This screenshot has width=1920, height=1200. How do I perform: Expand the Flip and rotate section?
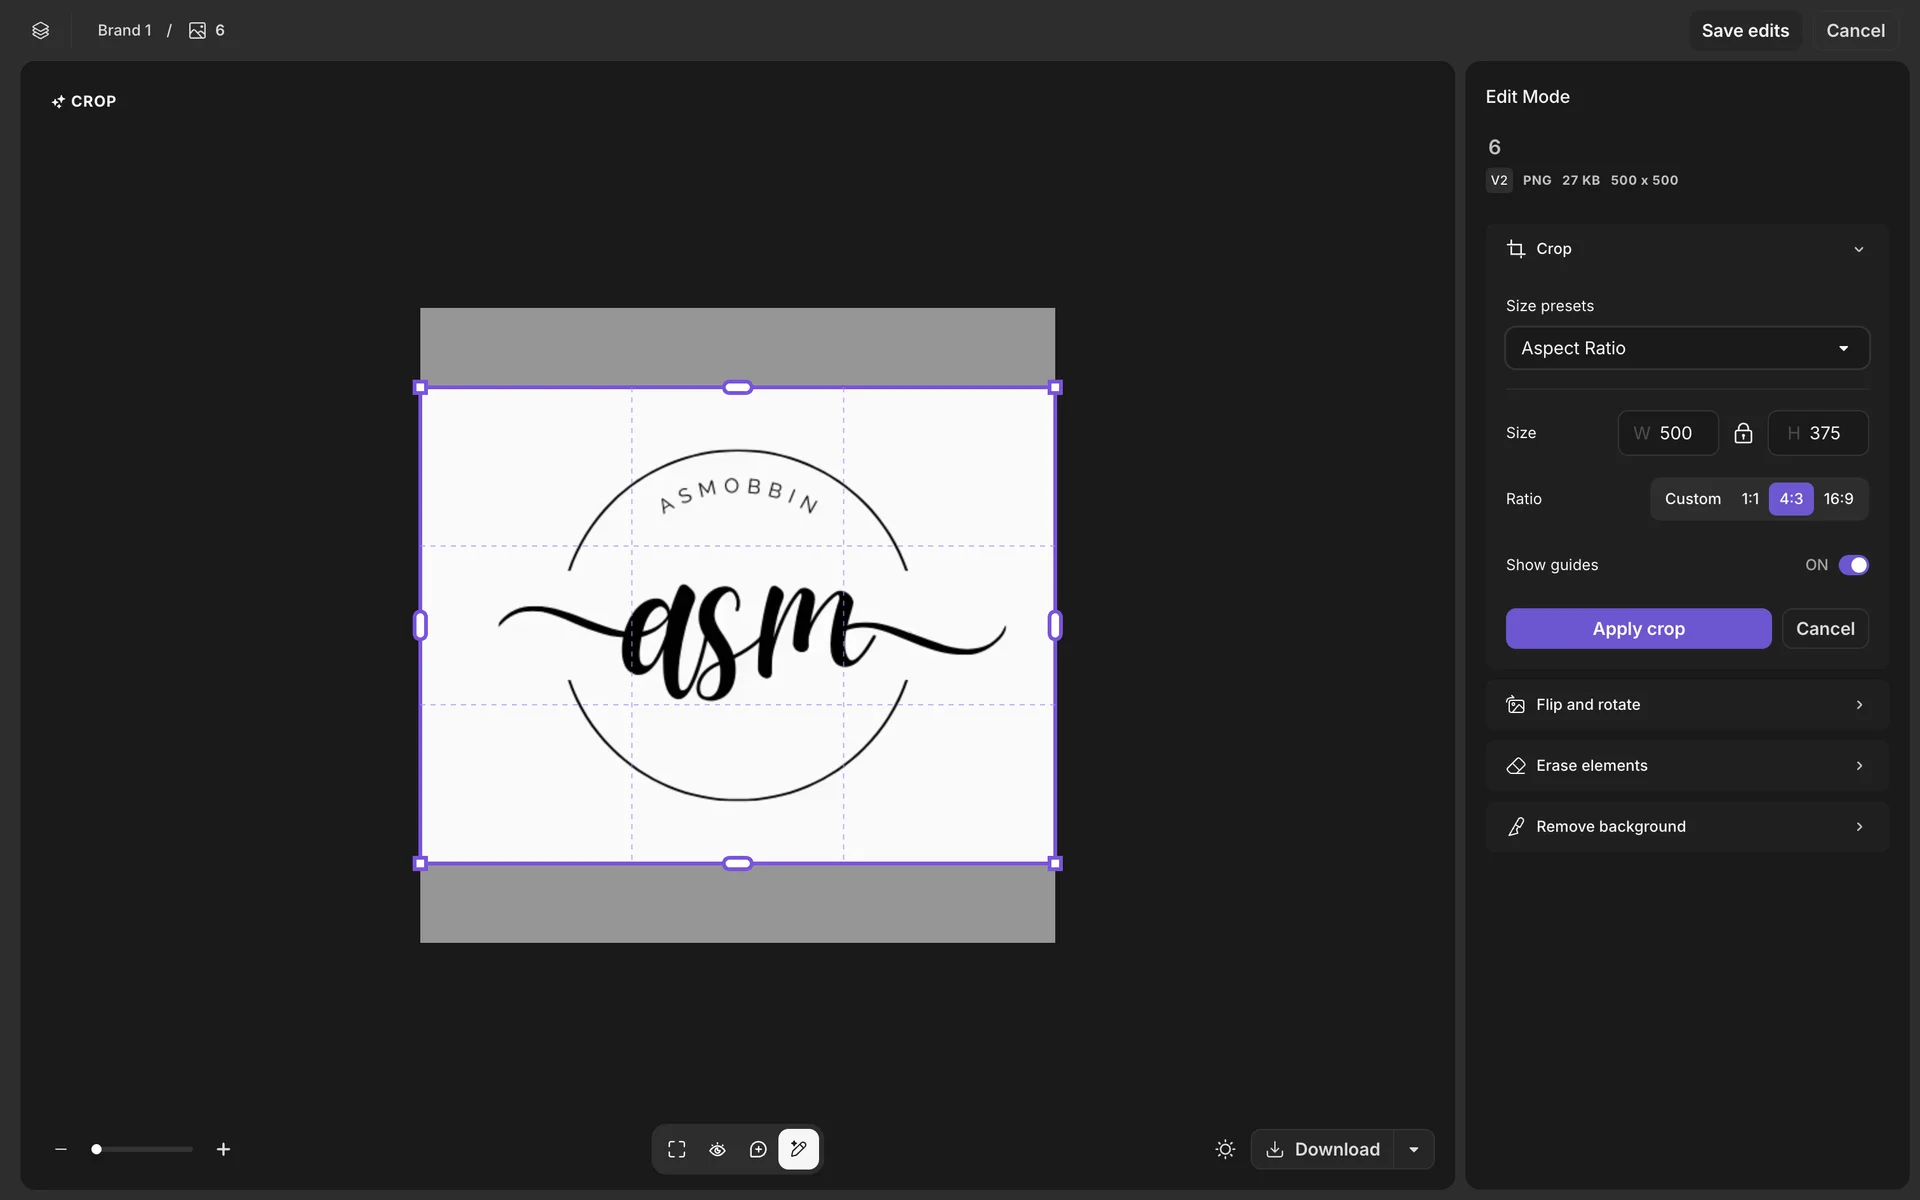pos(1687,705)
